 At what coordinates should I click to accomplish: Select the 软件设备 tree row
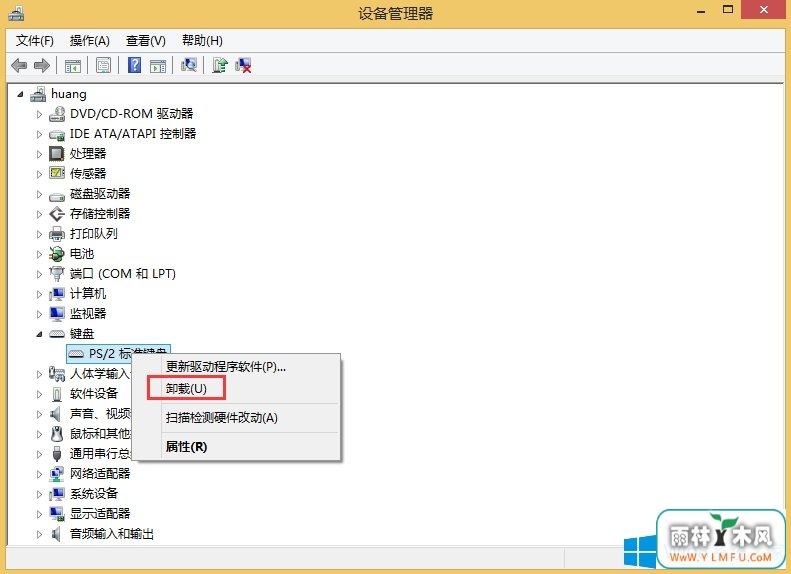click(94, 393)
